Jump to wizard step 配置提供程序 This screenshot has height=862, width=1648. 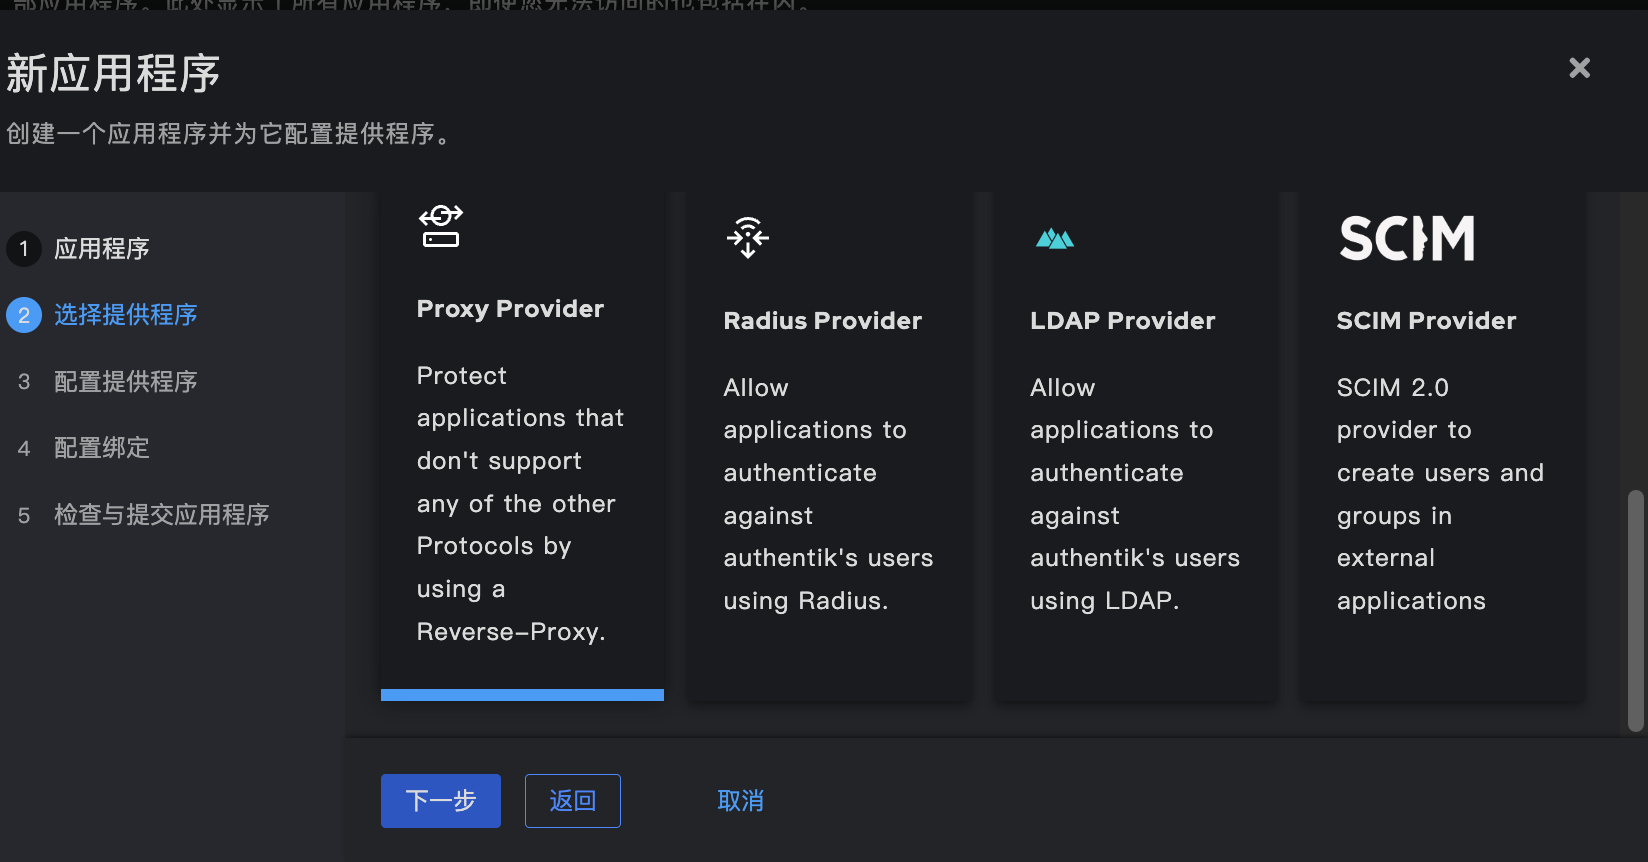click(125, 382)
